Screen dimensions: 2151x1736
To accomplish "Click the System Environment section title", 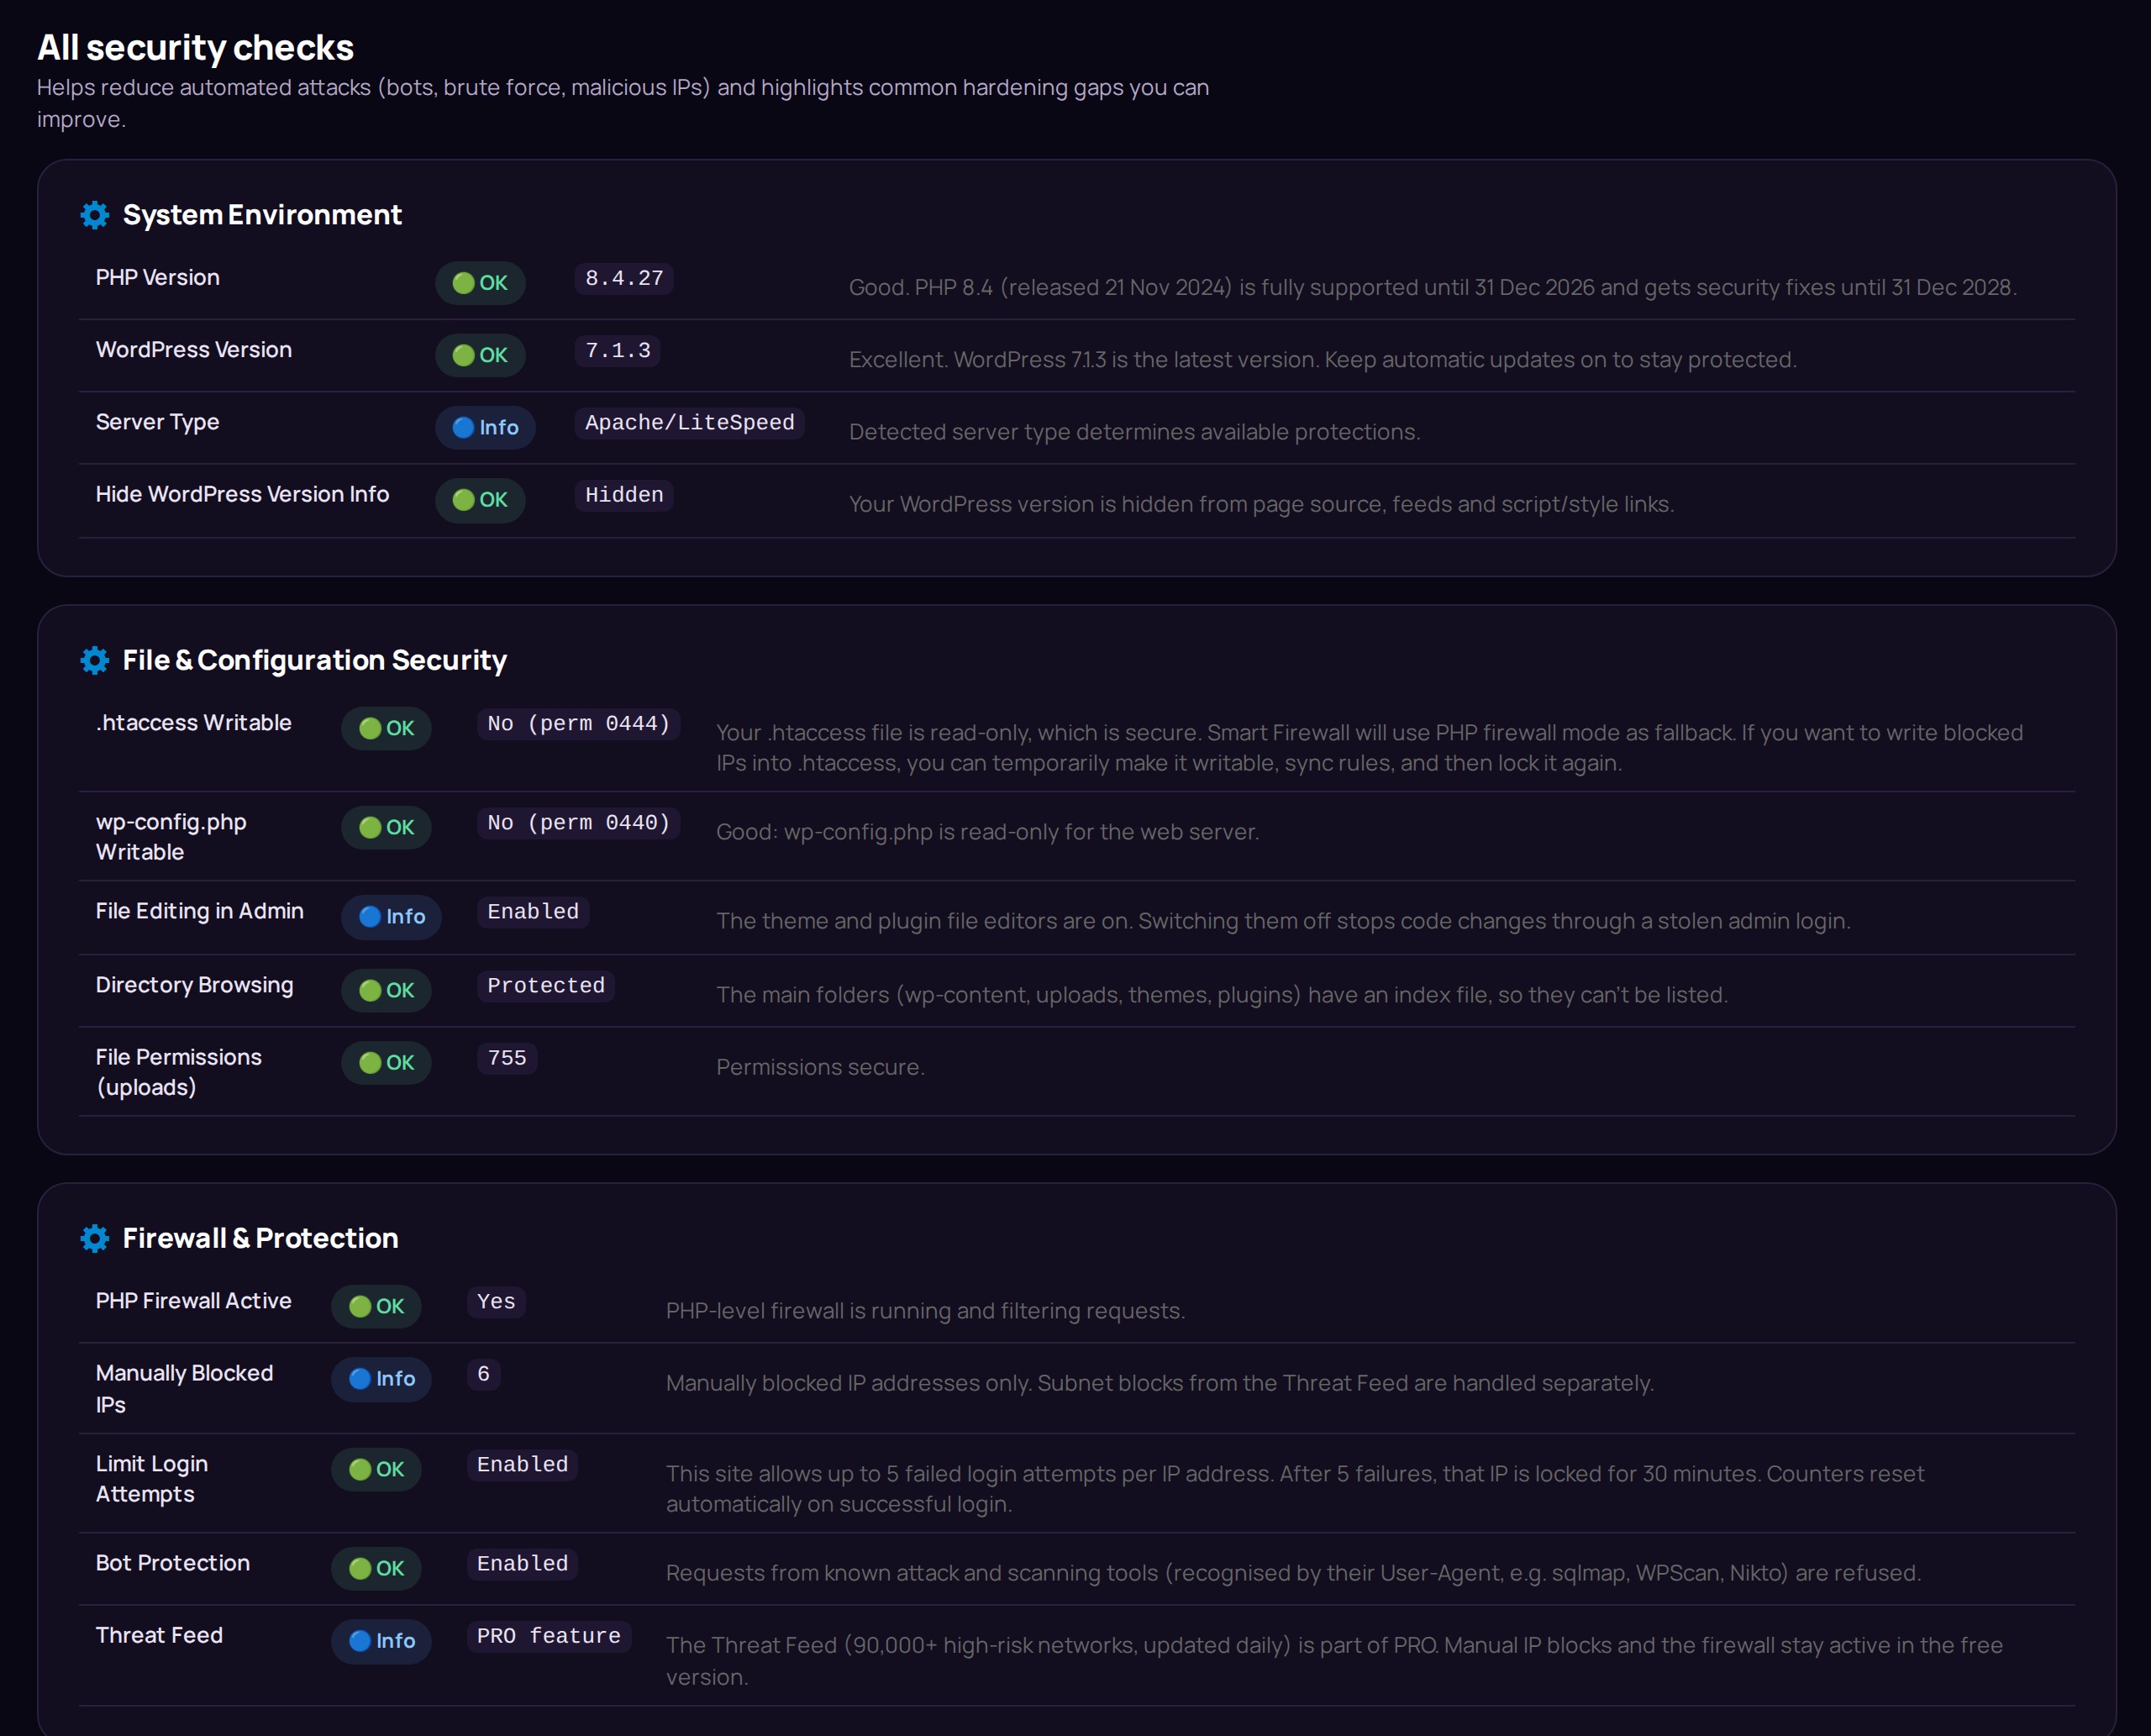I will [x=262, y=215].
